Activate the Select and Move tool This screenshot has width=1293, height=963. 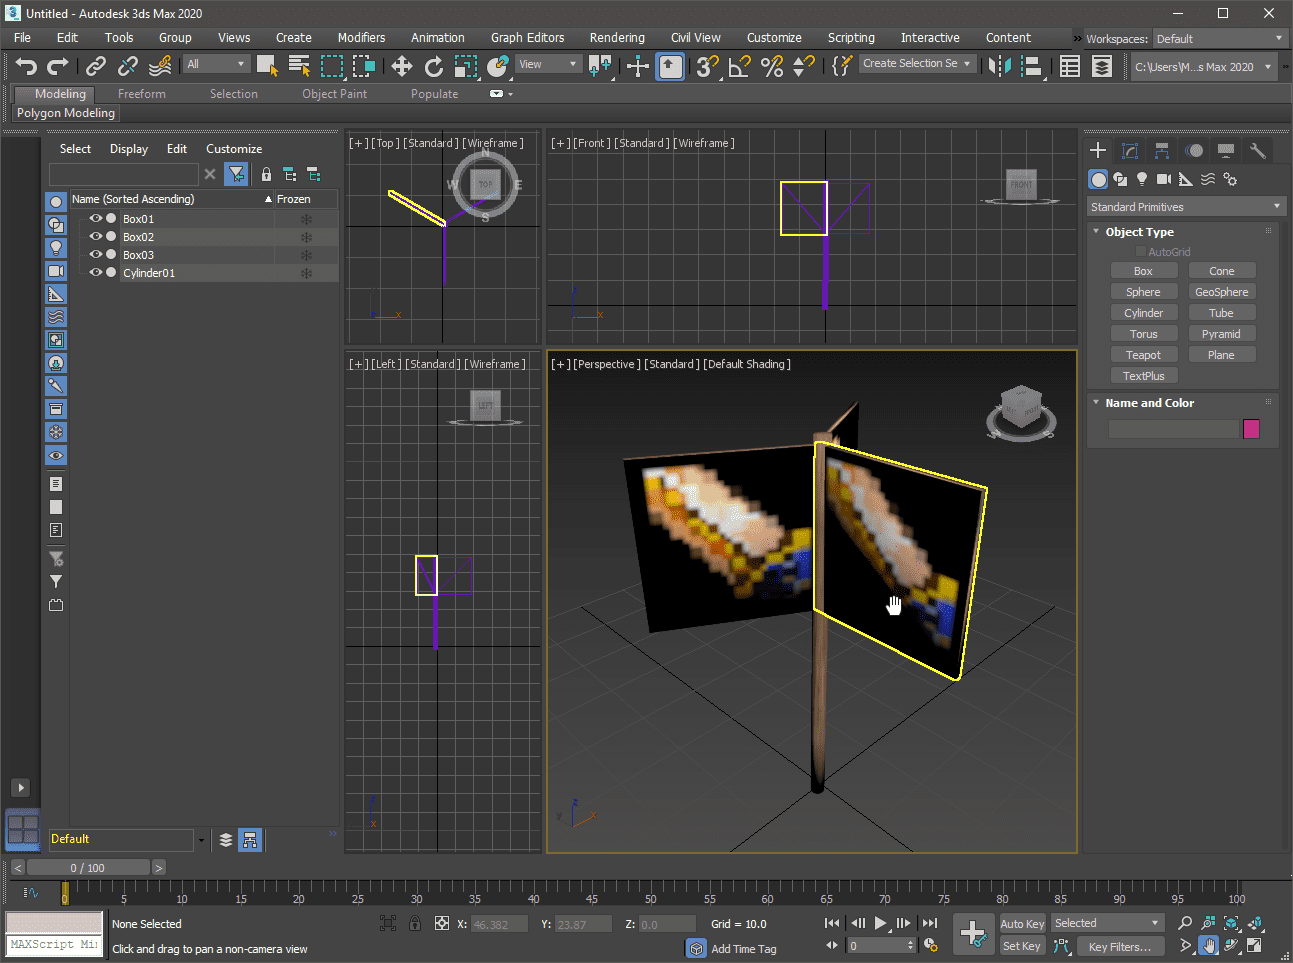[401, 66]
